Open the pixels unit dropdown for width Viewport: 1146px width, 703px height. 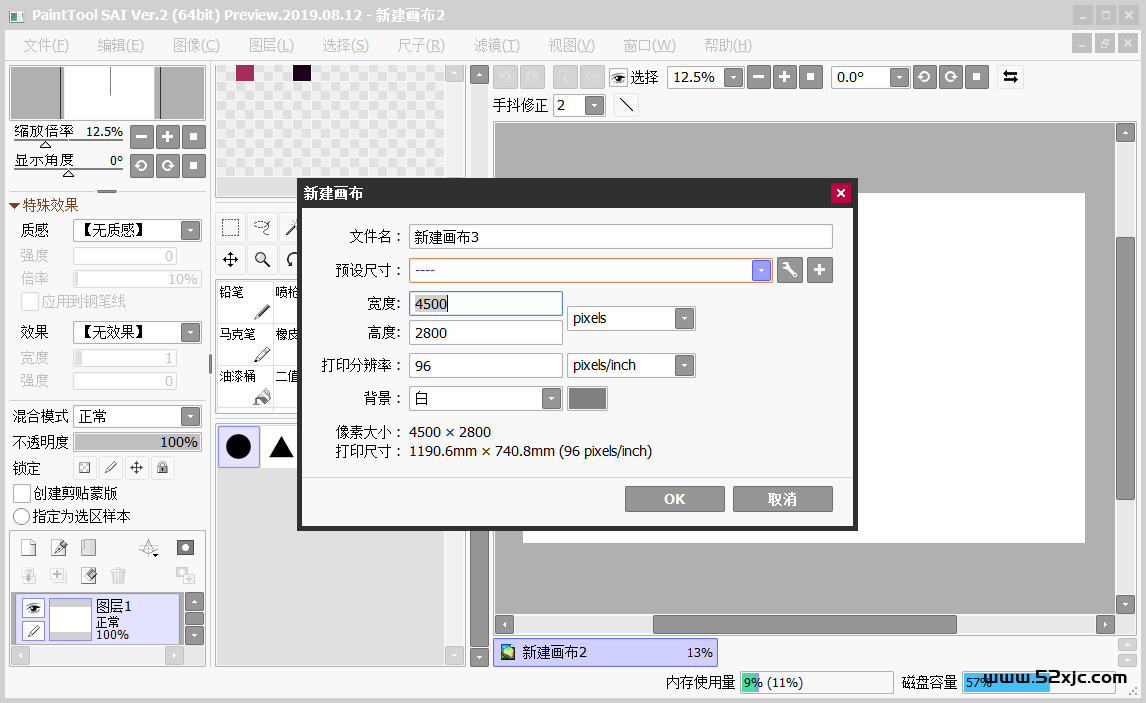click(x=684, y=318)
